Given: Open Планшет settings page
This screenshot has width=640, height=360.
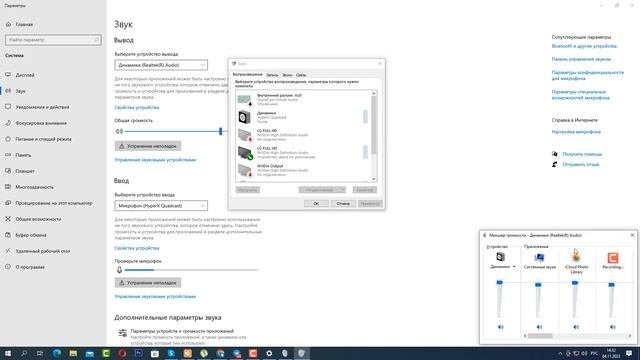Looking at the screenshot, I should click(x=24, y=171).
